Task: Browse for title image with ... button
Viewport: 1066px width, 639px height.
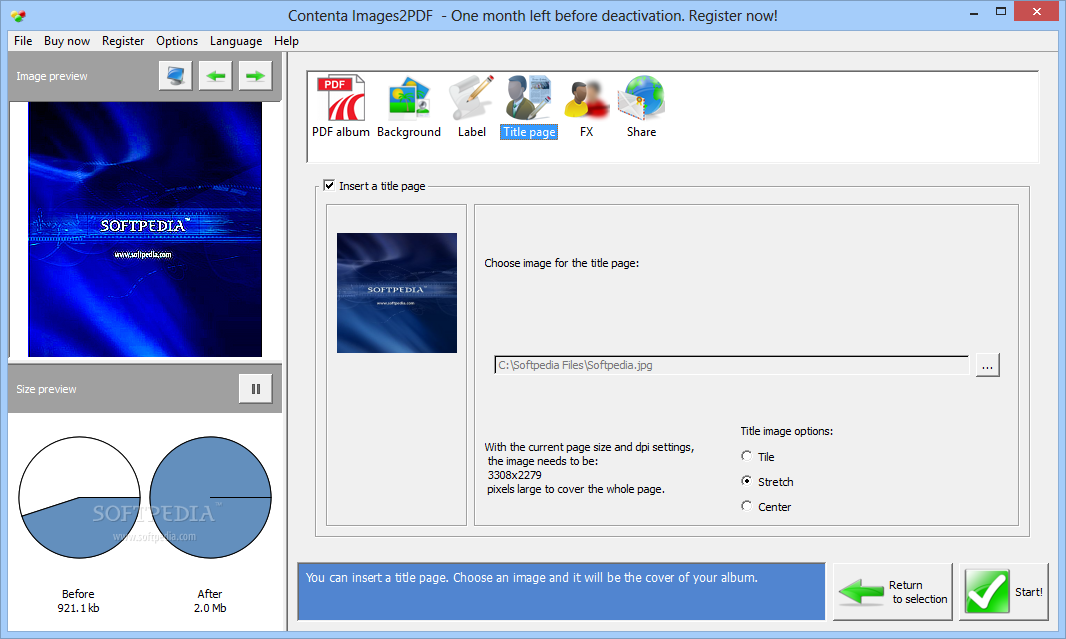Action: [987, 365]
